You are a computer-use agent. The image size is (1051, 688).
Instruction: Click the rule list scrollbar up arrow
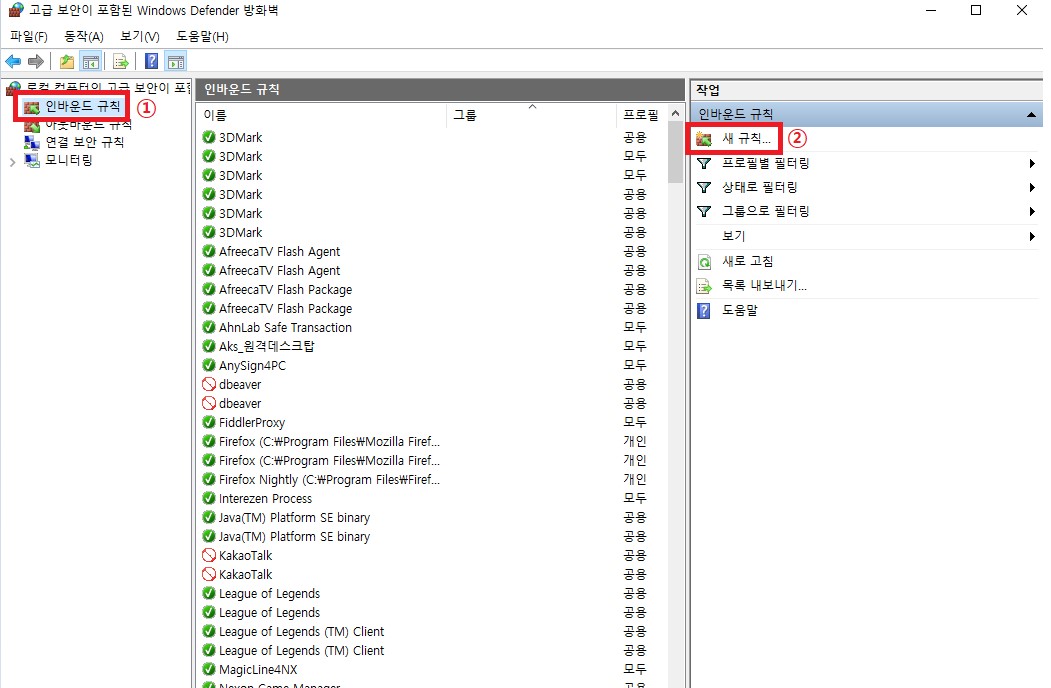675,113
